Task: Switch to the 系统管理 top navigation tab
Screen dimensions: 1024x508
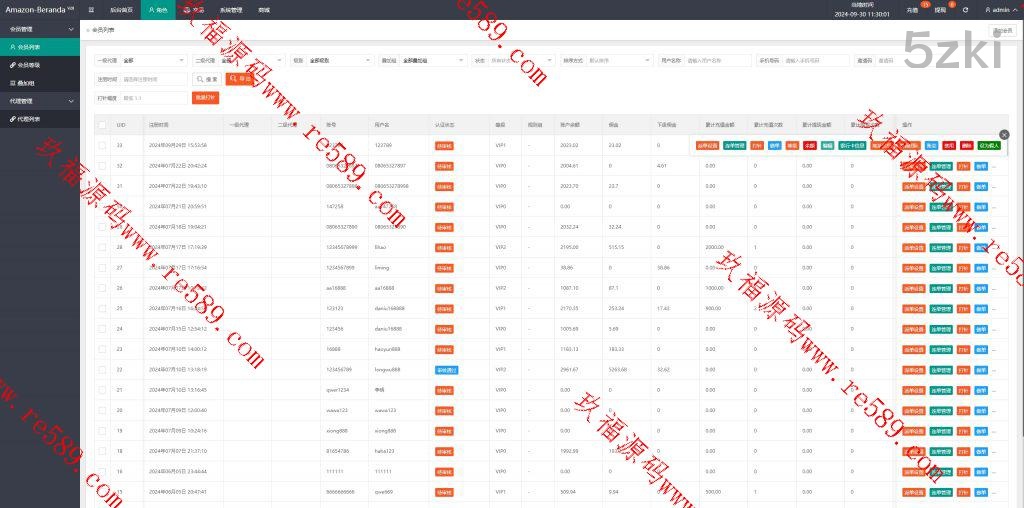Action: click(231, 10)
